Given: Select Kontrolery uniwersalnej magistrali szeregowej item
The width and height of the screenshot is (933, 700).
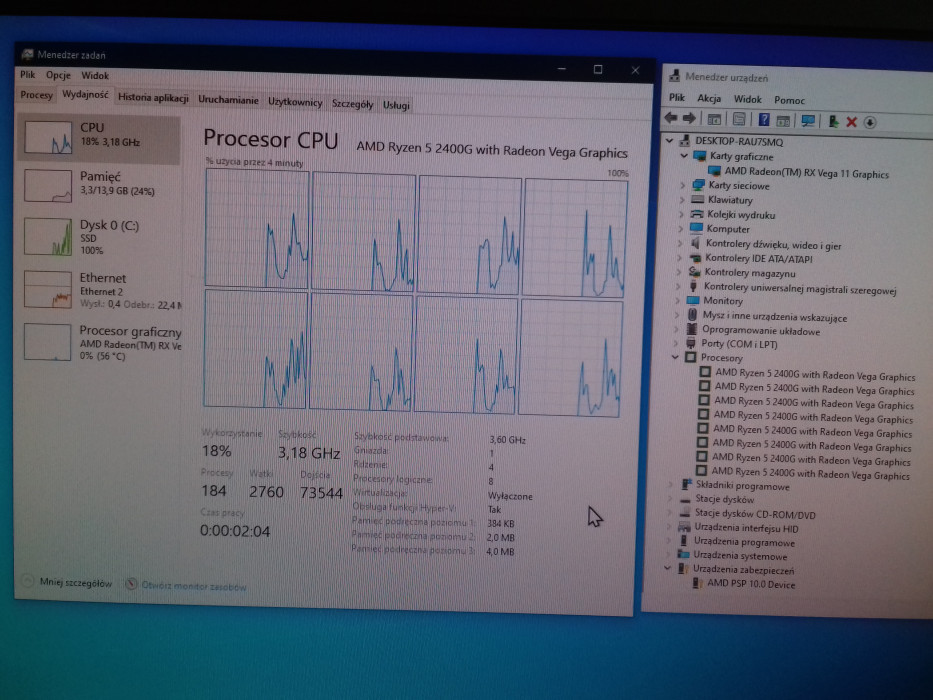Looking at the screenshot, I should coord(800,289).
